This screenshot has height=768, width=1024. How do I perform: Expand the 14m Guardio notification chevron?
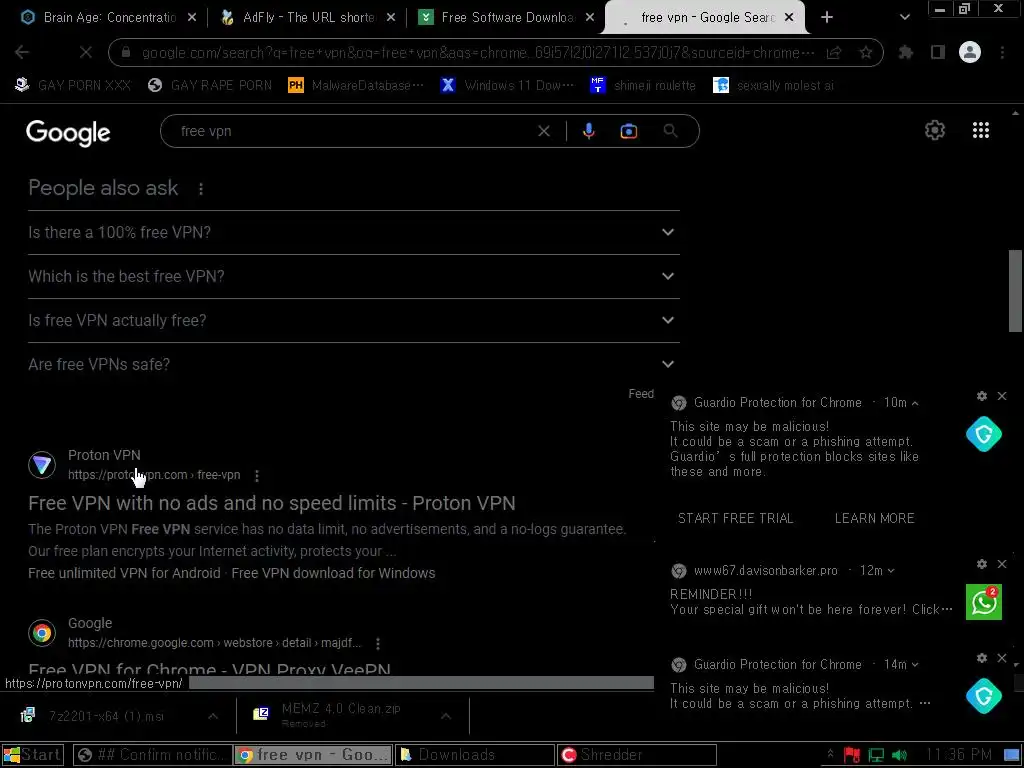915,665
